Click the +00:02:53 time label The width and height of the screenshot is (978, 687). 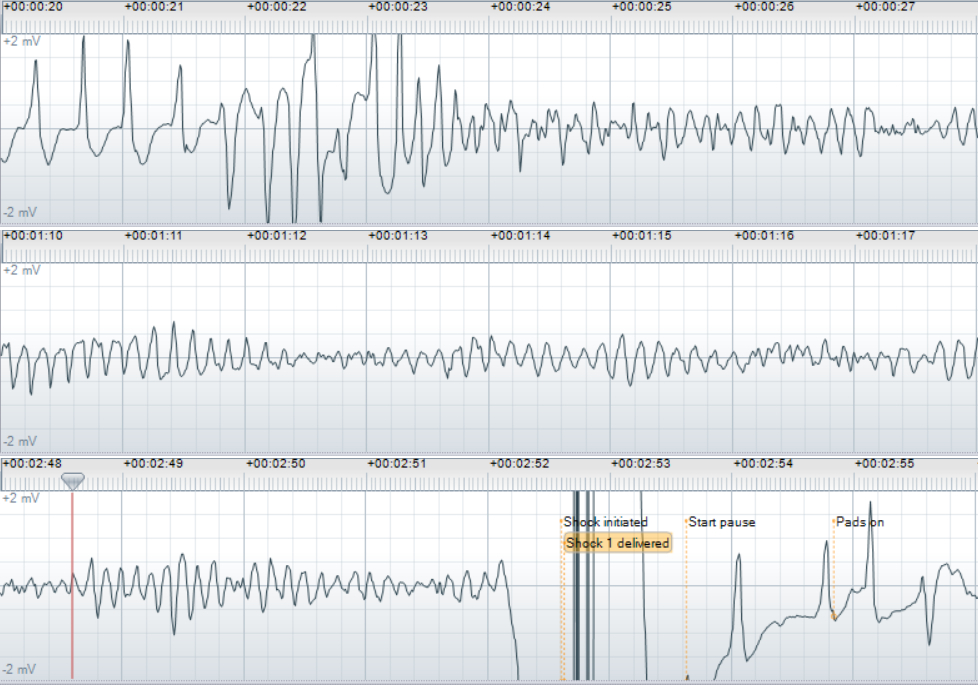point(641,464)
